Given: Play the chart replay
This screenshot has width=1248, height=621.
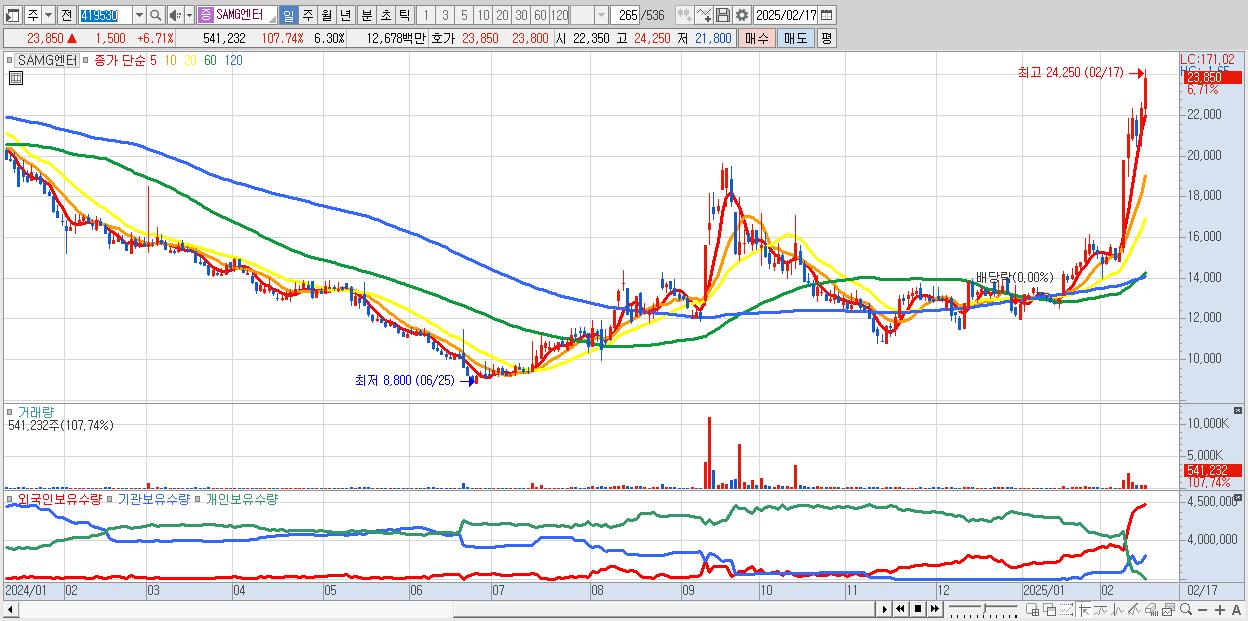Looking at the screenshot, I should tap(885, 609).
